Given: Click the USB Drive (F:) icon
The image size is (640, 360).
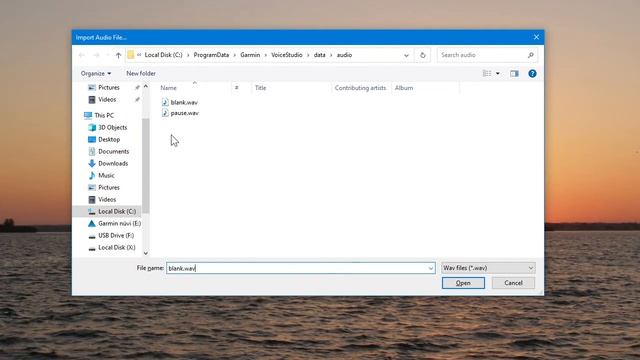Looking at the screenshot, I should click(92, 236).
